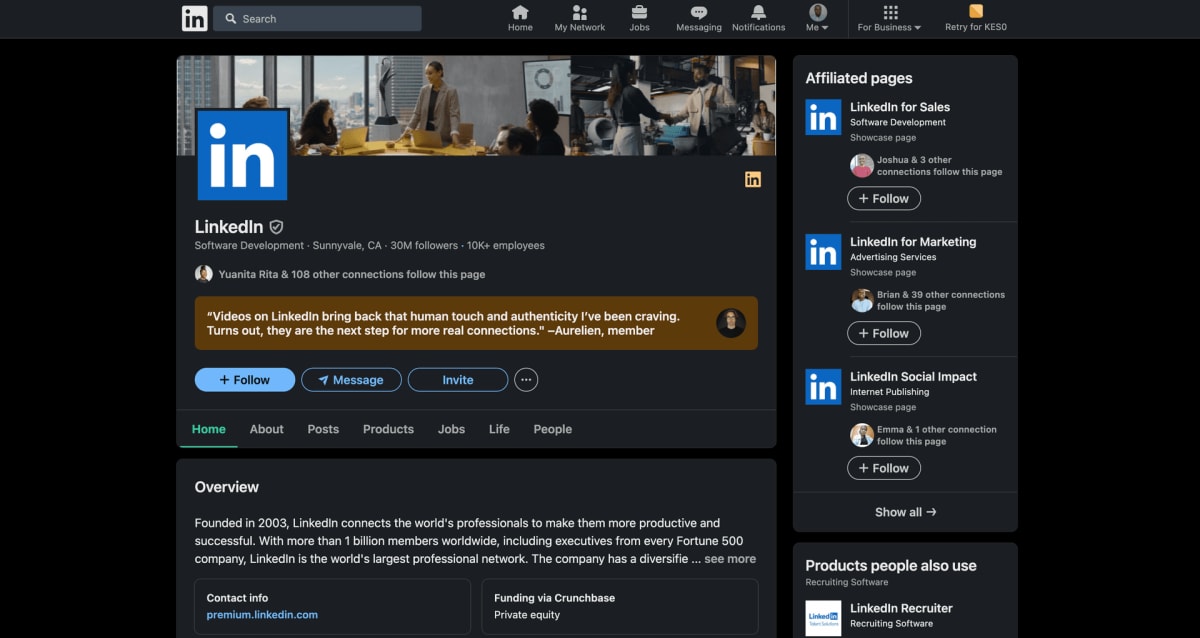Follow LinkedIn Social Impact page

(x=884, y=468)
